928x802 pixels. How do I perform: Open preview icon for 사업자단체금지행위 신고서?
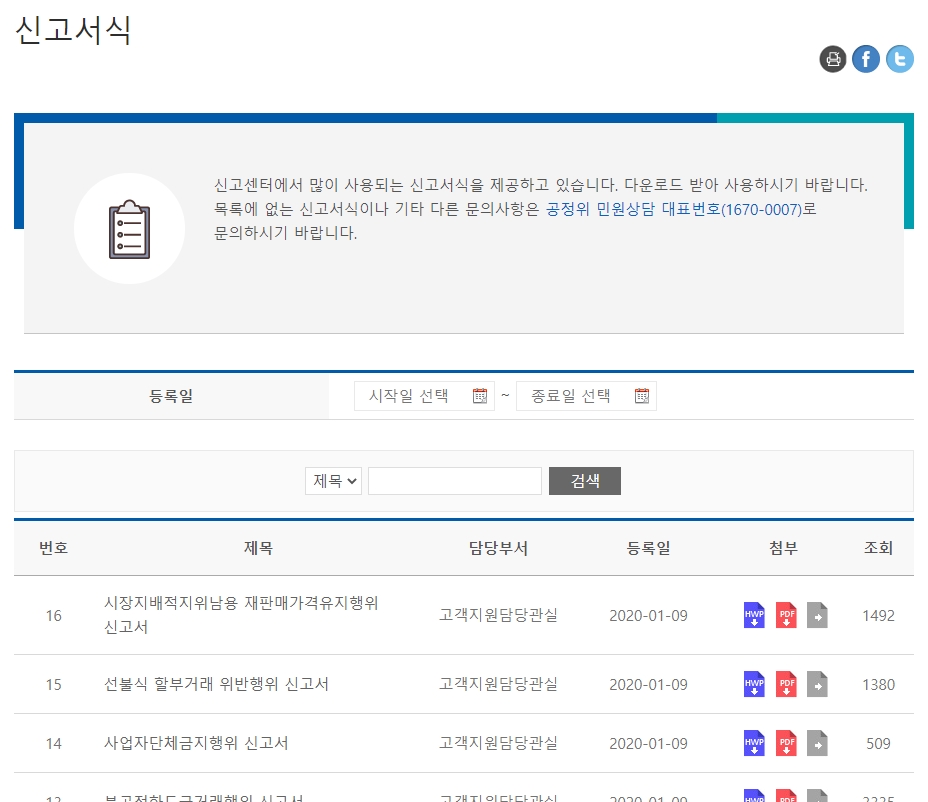point(817,743)
